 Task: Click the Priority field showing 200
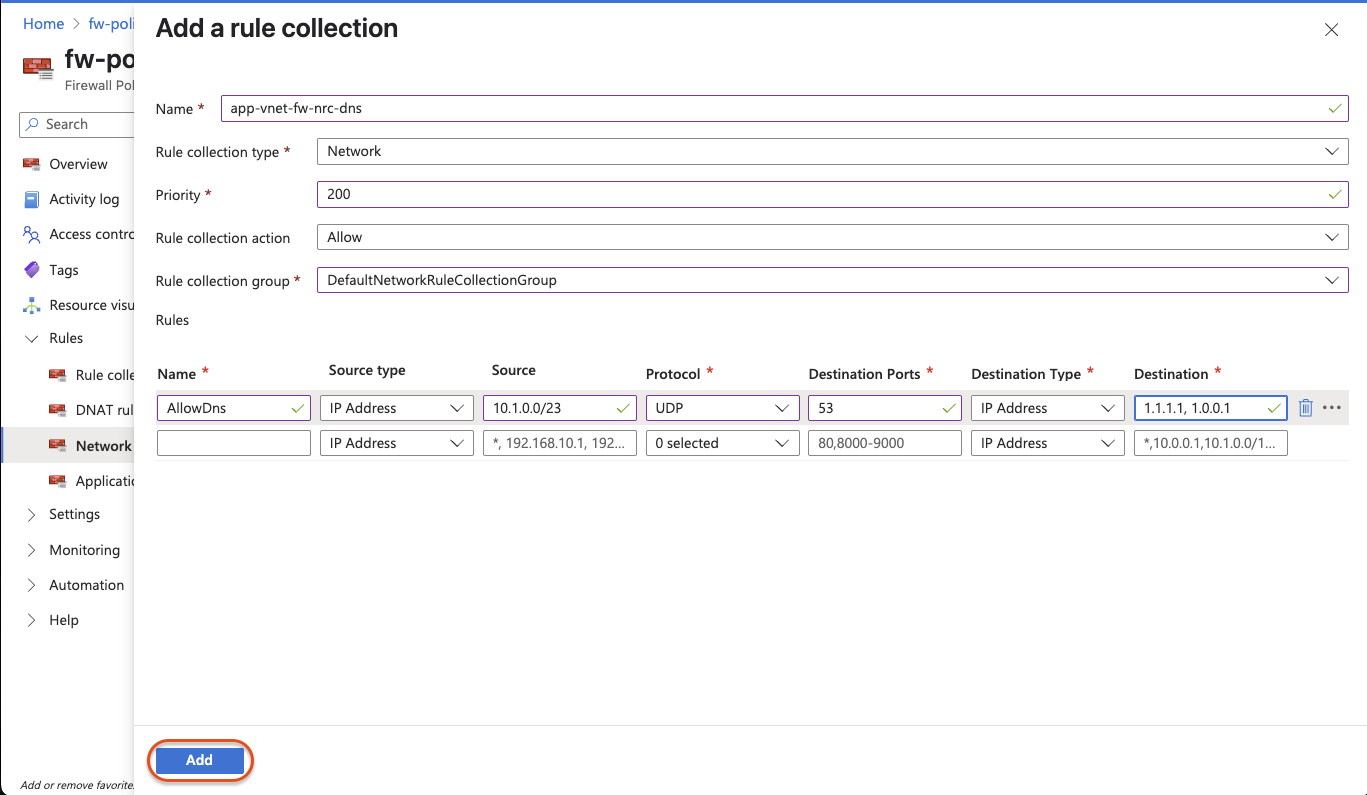(x=832, y=194)
